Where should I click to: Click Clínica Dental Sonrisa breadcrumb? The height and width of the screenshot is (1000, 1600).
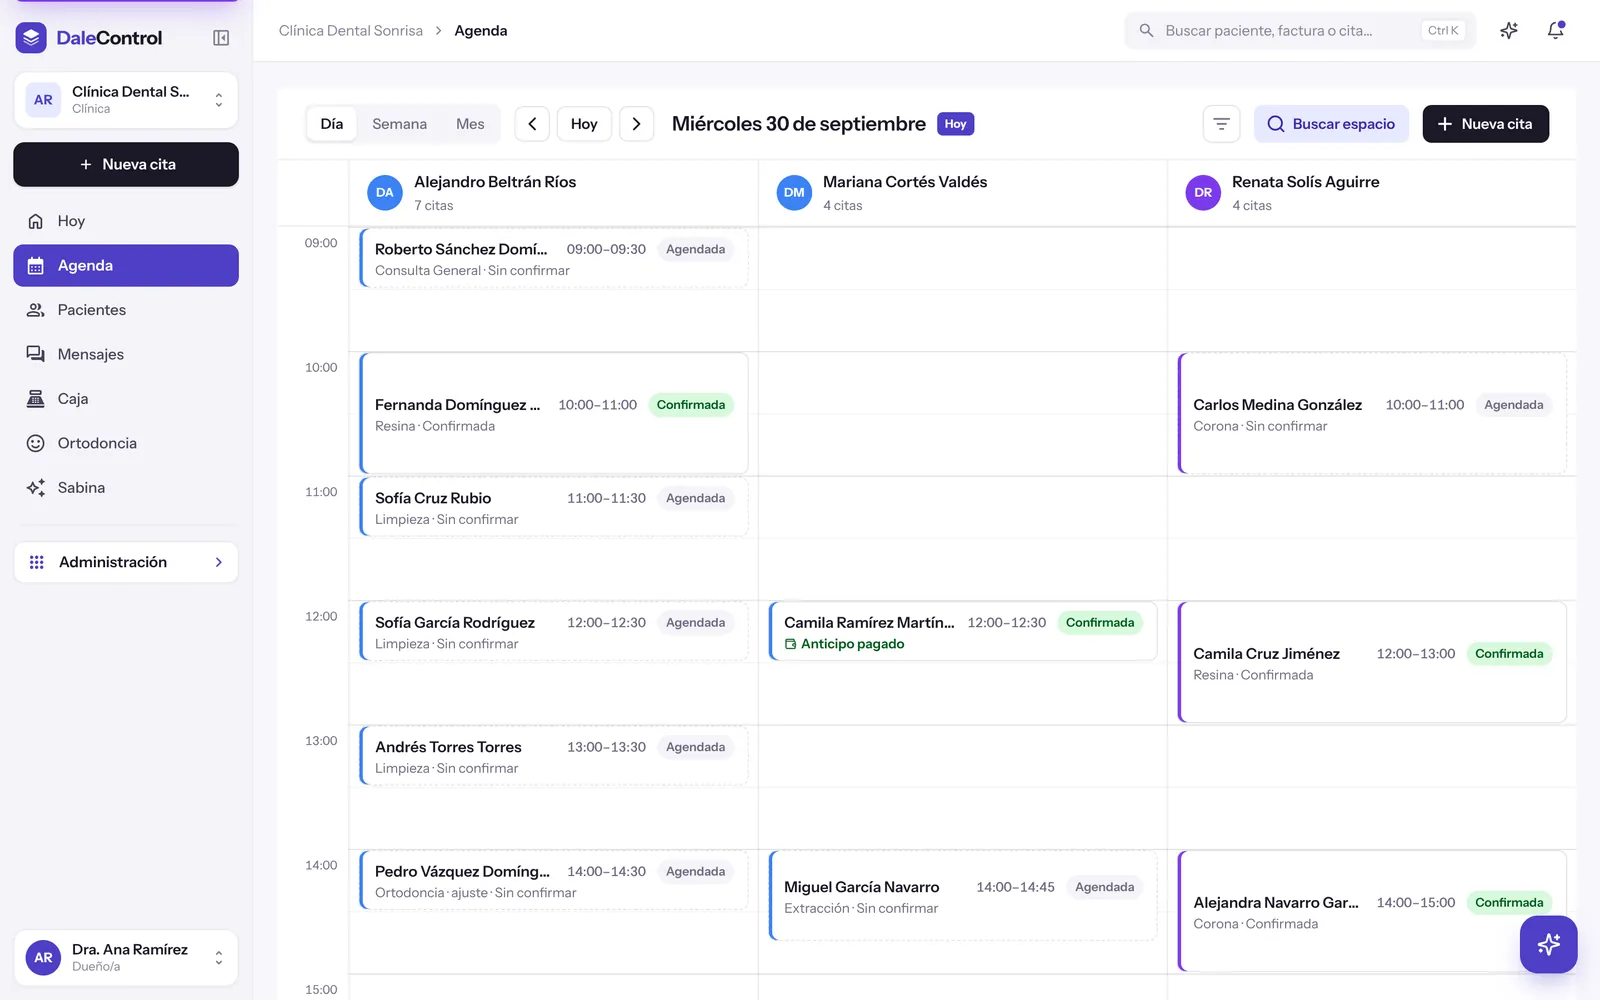(x=351, y=31)
